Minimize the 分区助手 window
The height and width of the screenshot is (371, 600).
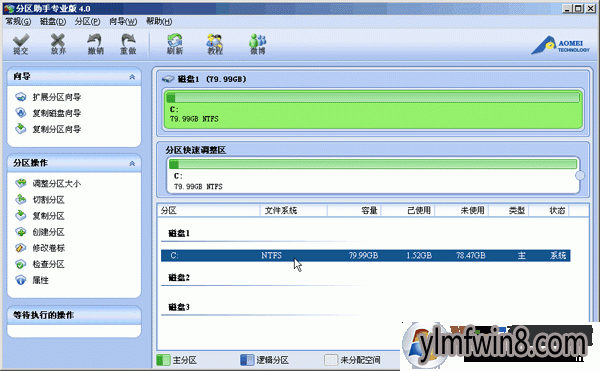coord(568,8)
